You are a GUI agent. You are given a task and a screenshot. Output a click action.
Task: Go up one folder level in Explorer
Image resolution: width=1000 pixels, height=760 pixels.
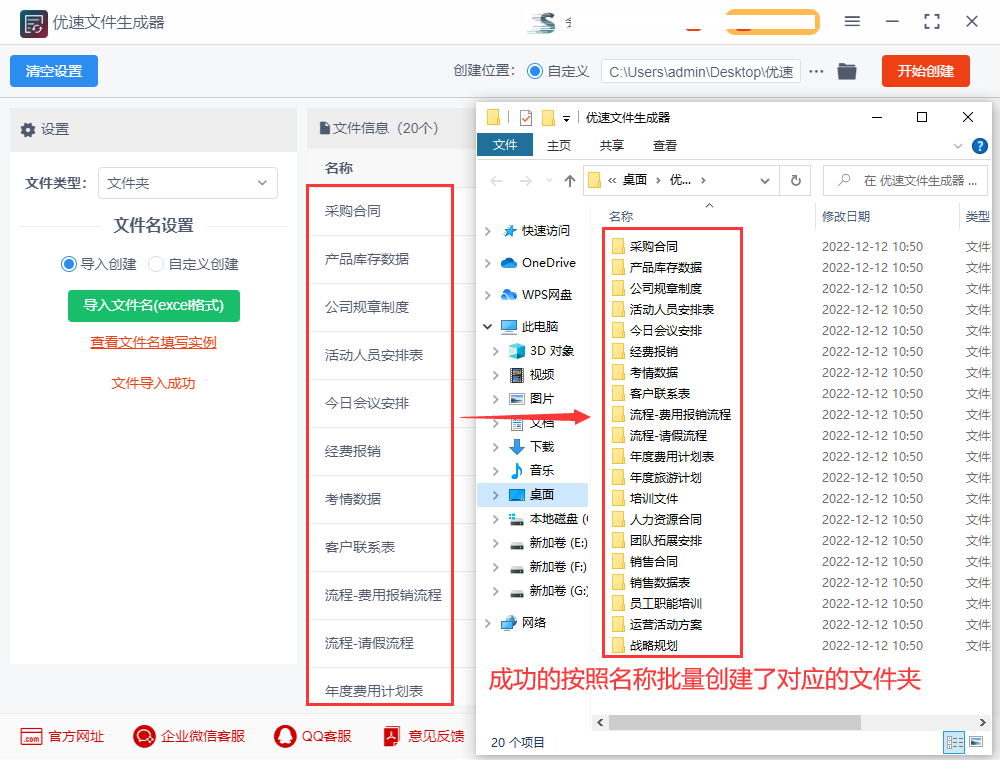pos(570,181)
